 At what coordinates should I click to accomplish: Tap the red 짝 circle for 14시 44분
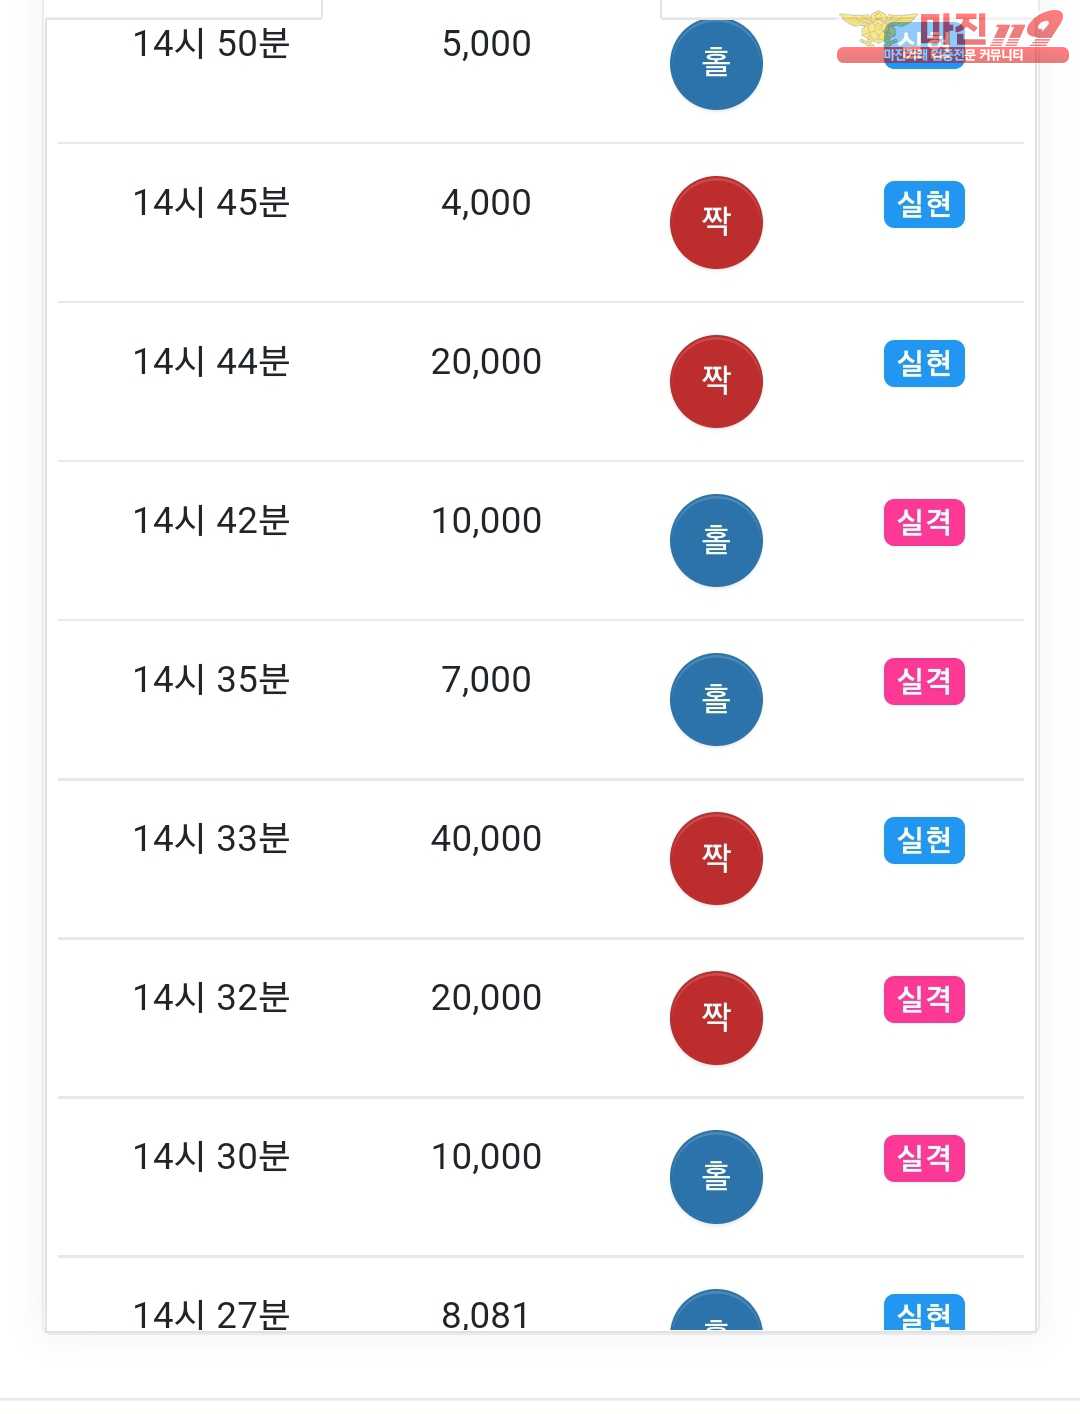[716, 381]
